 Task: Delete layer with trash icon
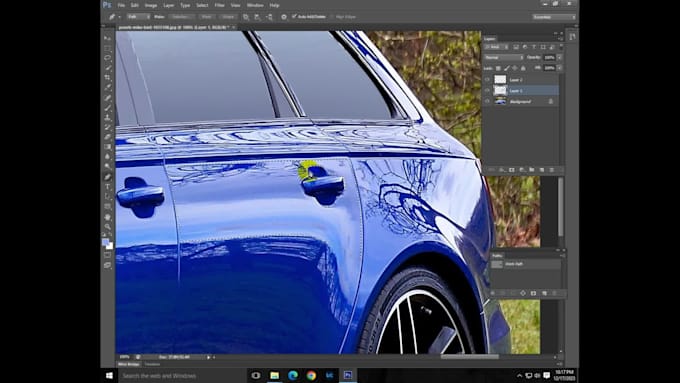[x=552, y=170]
